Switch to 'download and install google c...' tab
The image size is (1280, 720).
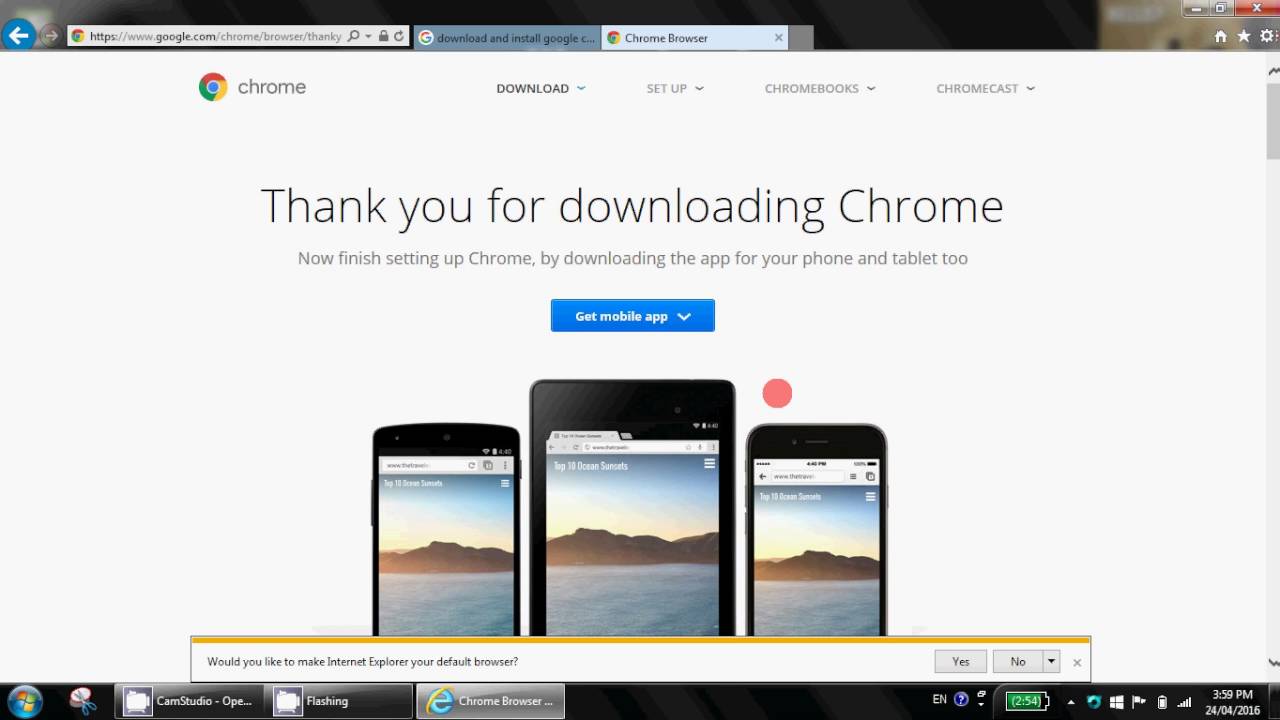coord(507,38)
